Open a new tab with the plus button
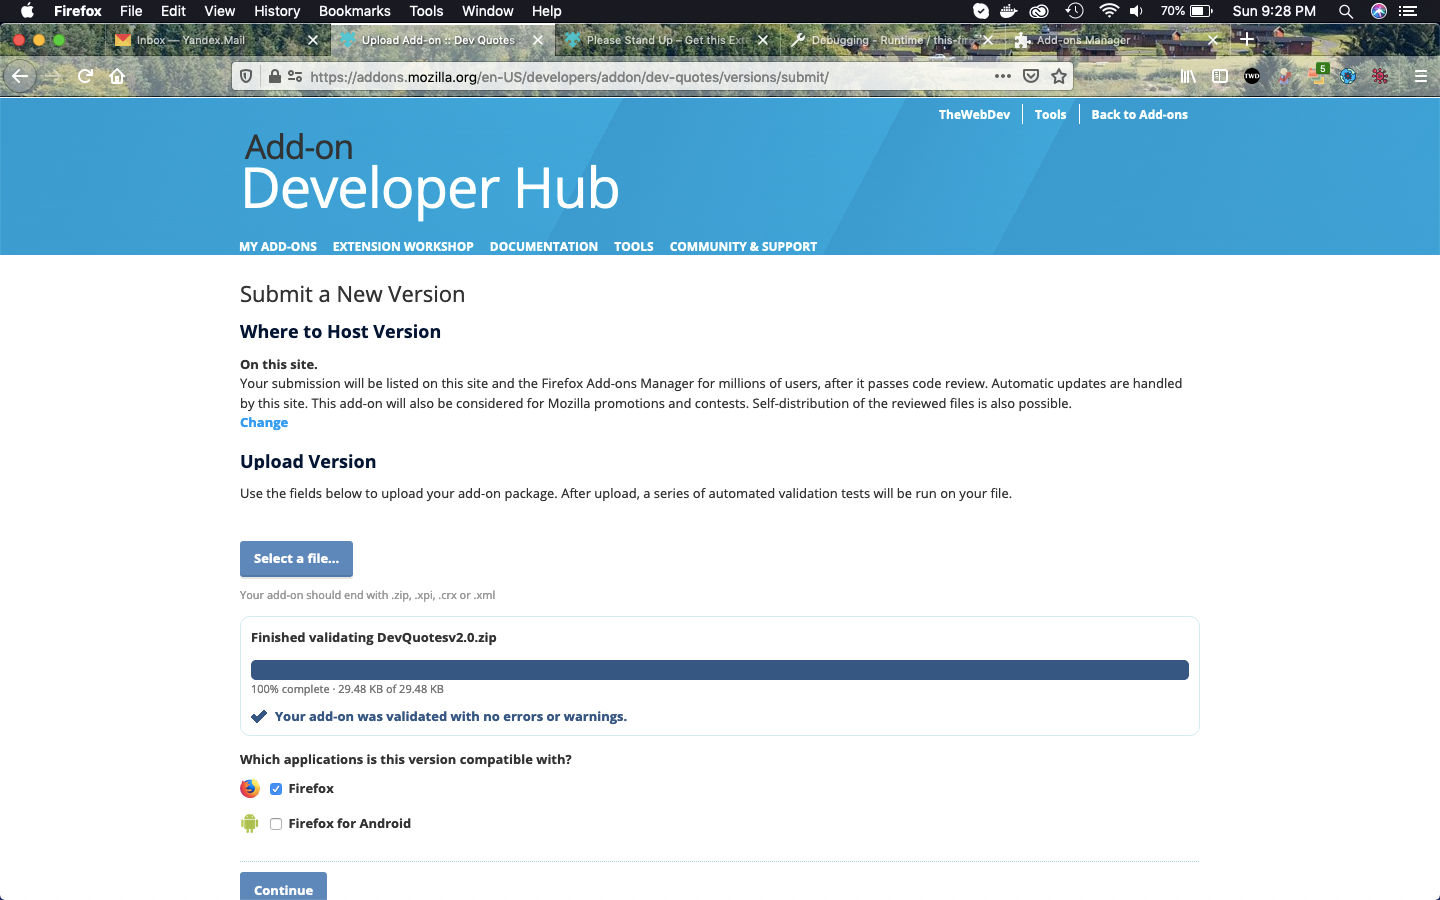Image resolution: width=1440 pixels, height=900 pixels. 1247,40
